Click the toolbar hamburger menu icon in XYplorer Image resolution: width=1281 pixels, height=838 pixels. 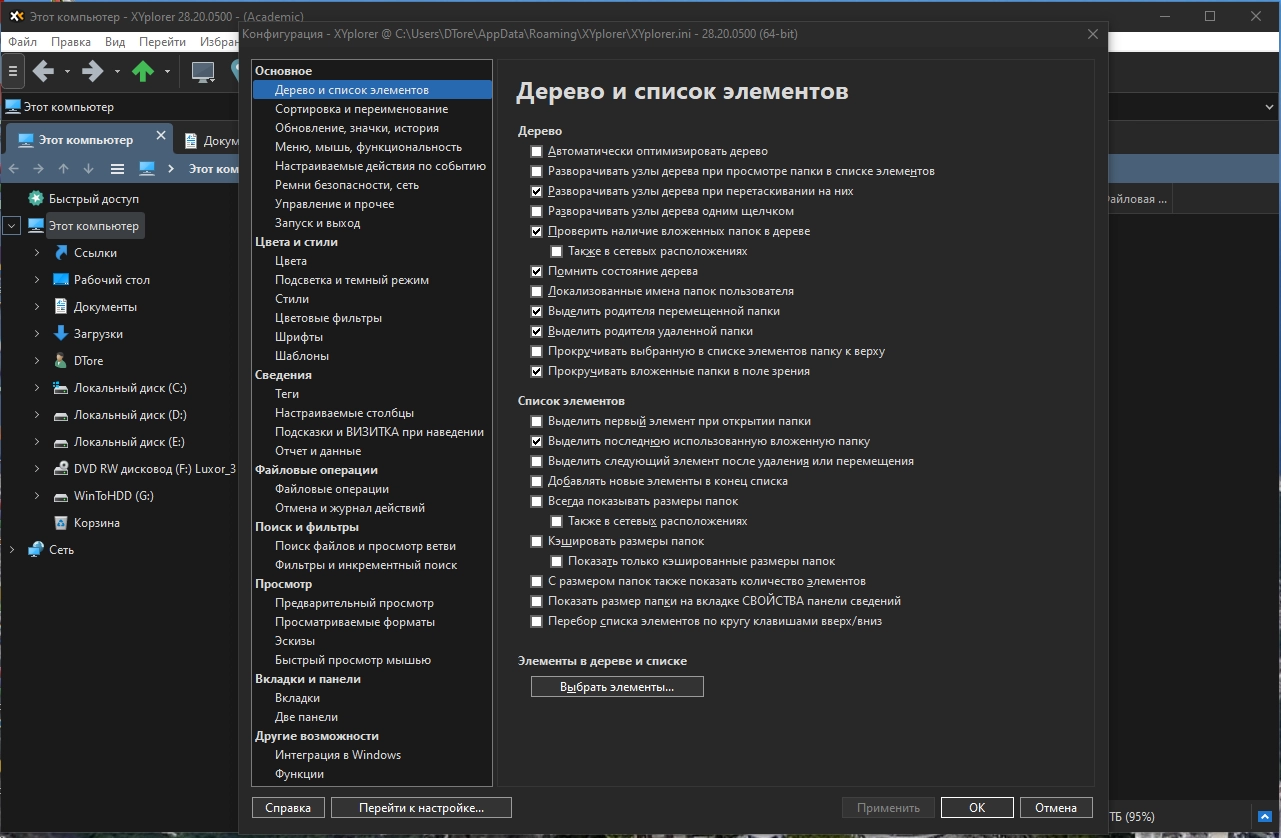[13, 72]
